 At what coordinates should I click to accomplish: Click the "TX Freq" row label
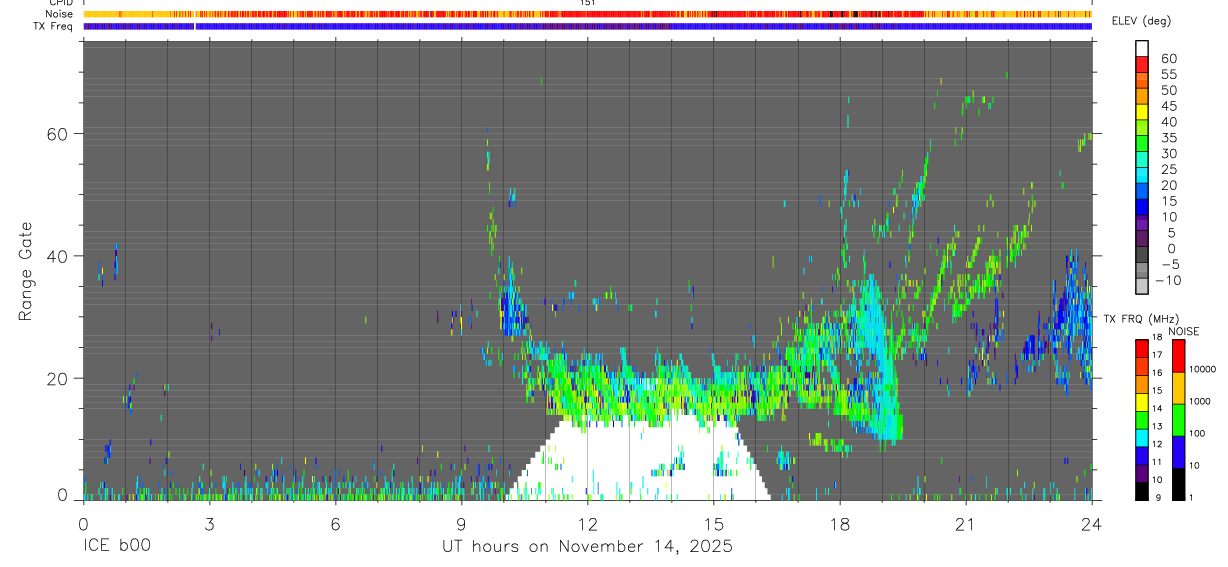pos(54,25)
